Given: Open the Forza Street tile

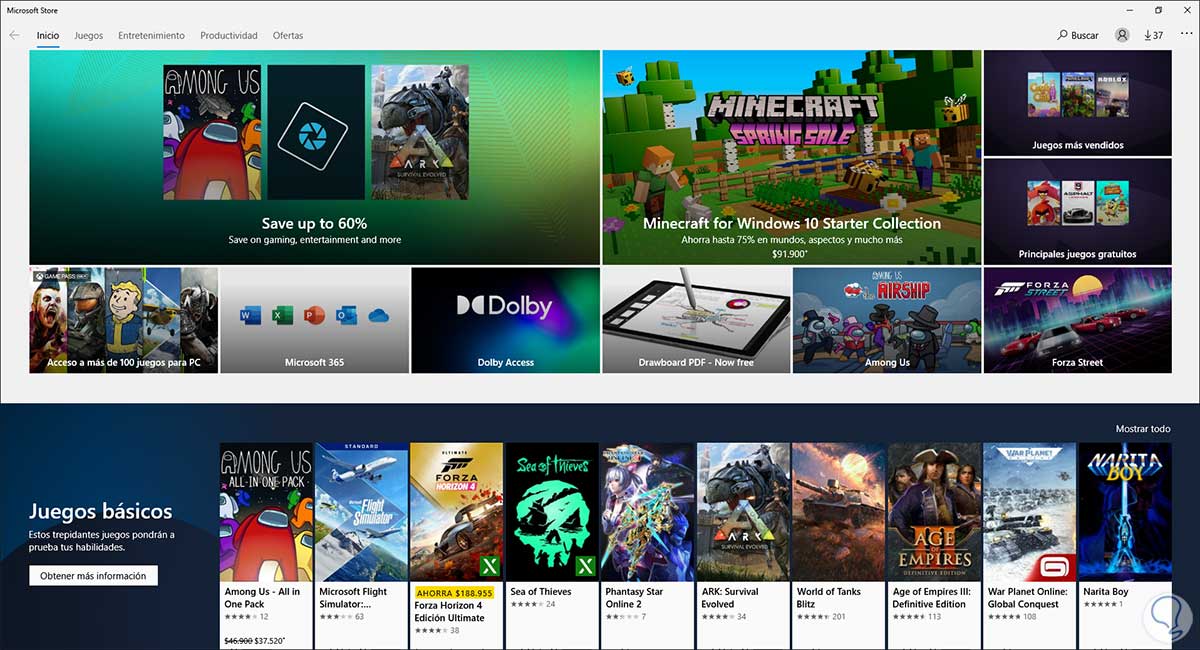Looking at the screenshot, I should [1078, 319].
